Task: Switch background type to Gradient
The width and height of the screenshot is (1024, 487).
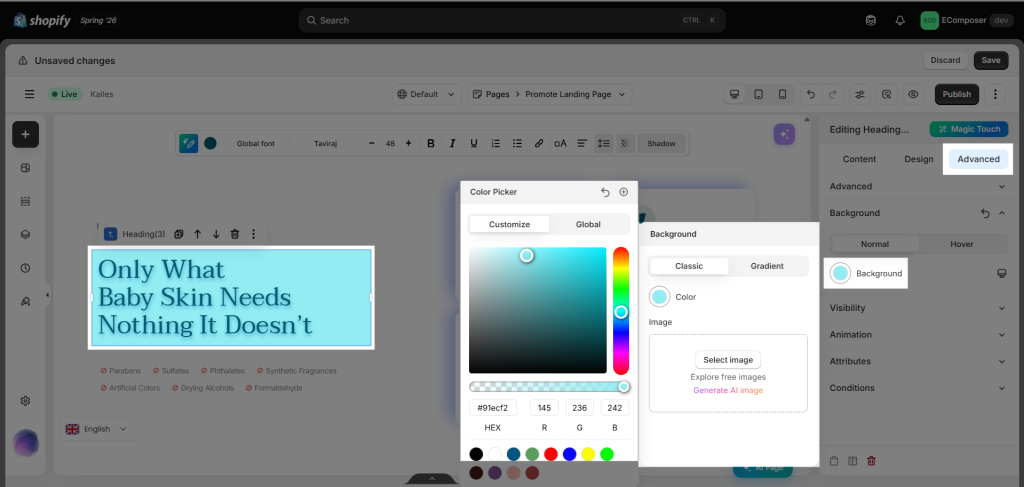Action: tap(767, 266)
